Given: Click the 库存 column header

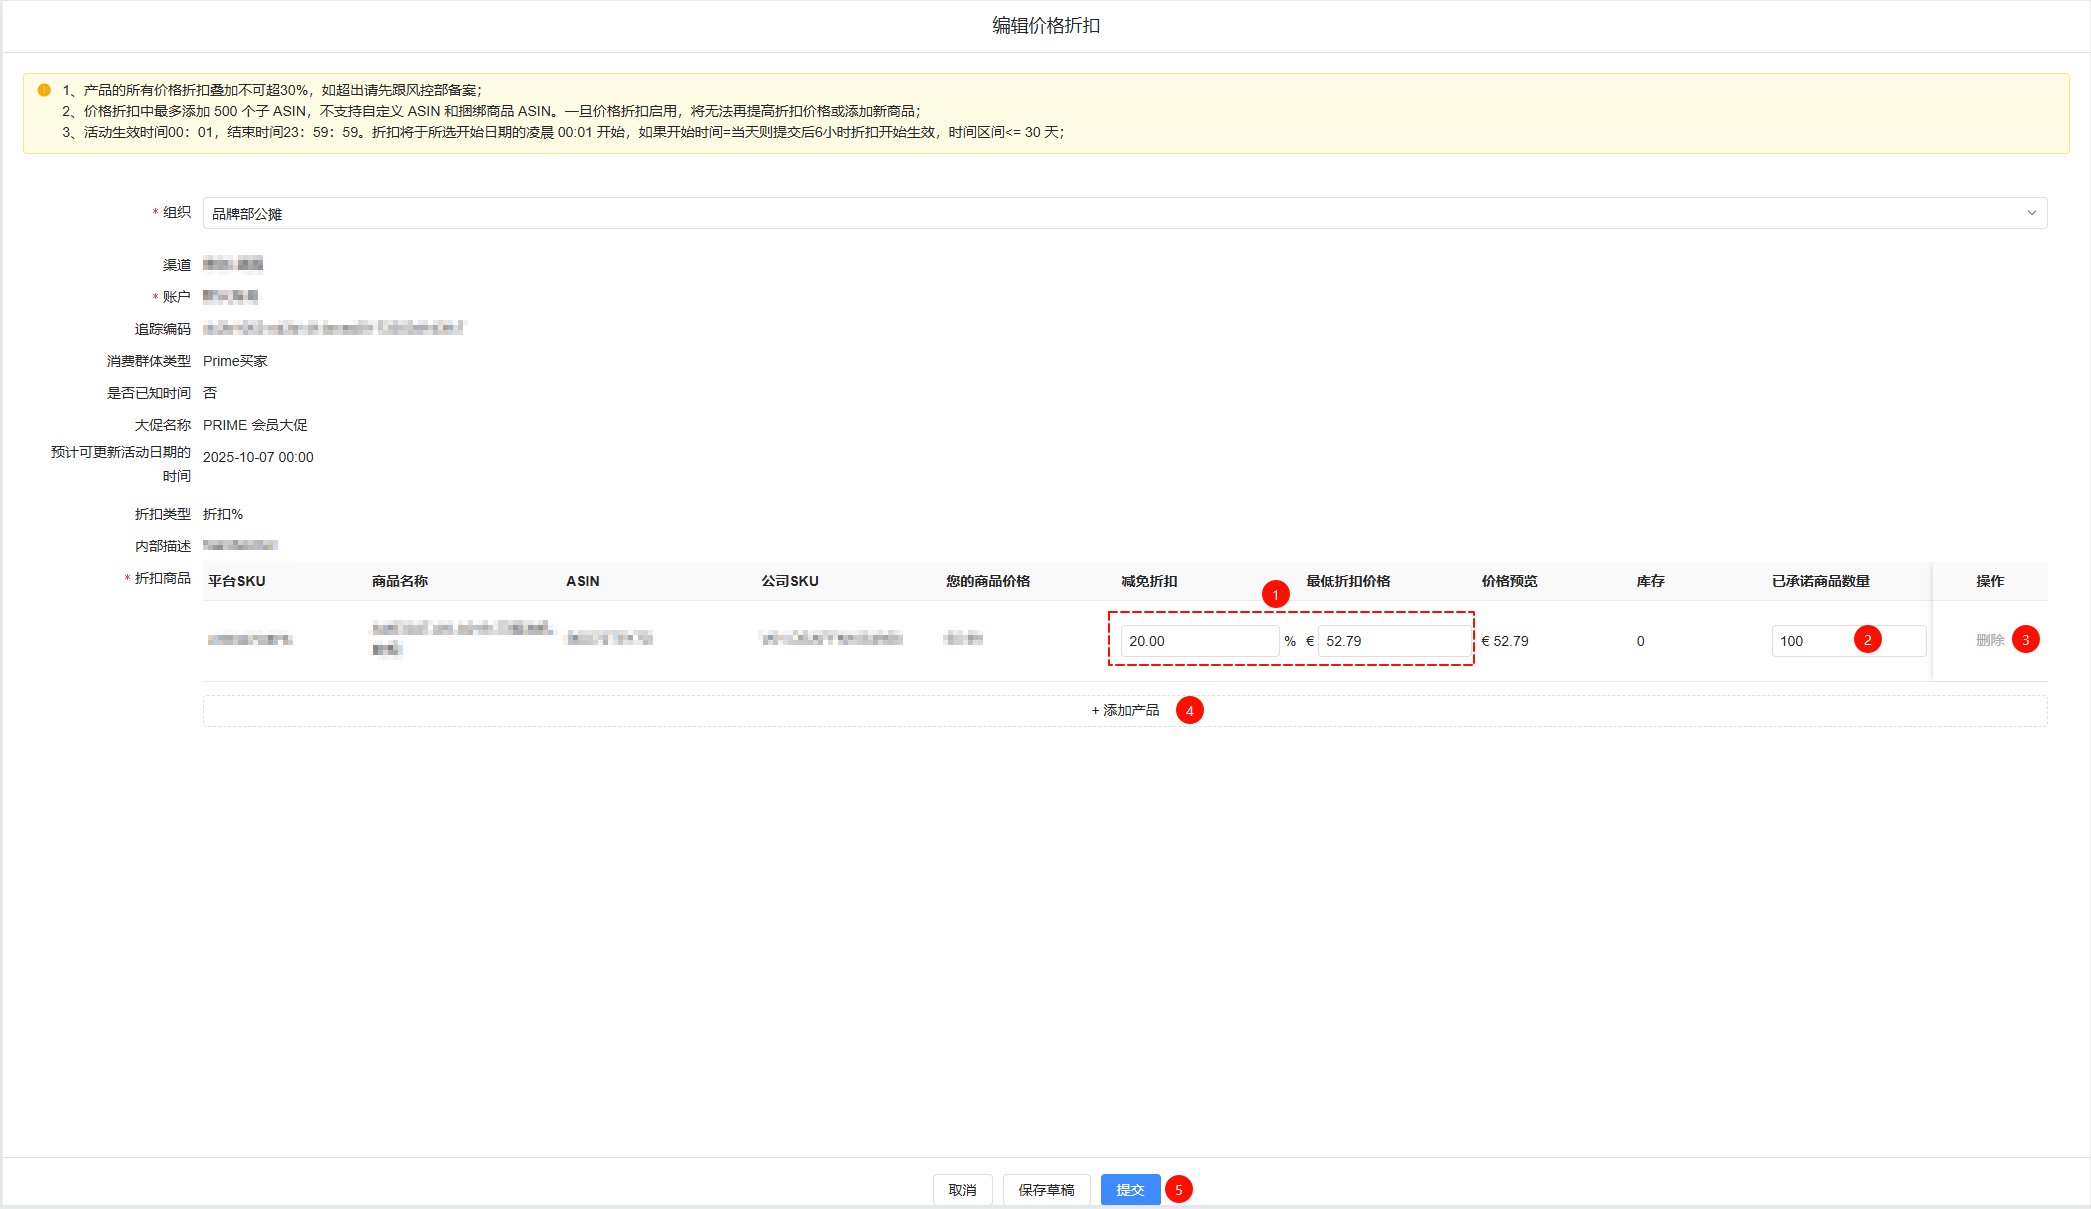Looking at the screenshot, I should [x=1650, y=581].
